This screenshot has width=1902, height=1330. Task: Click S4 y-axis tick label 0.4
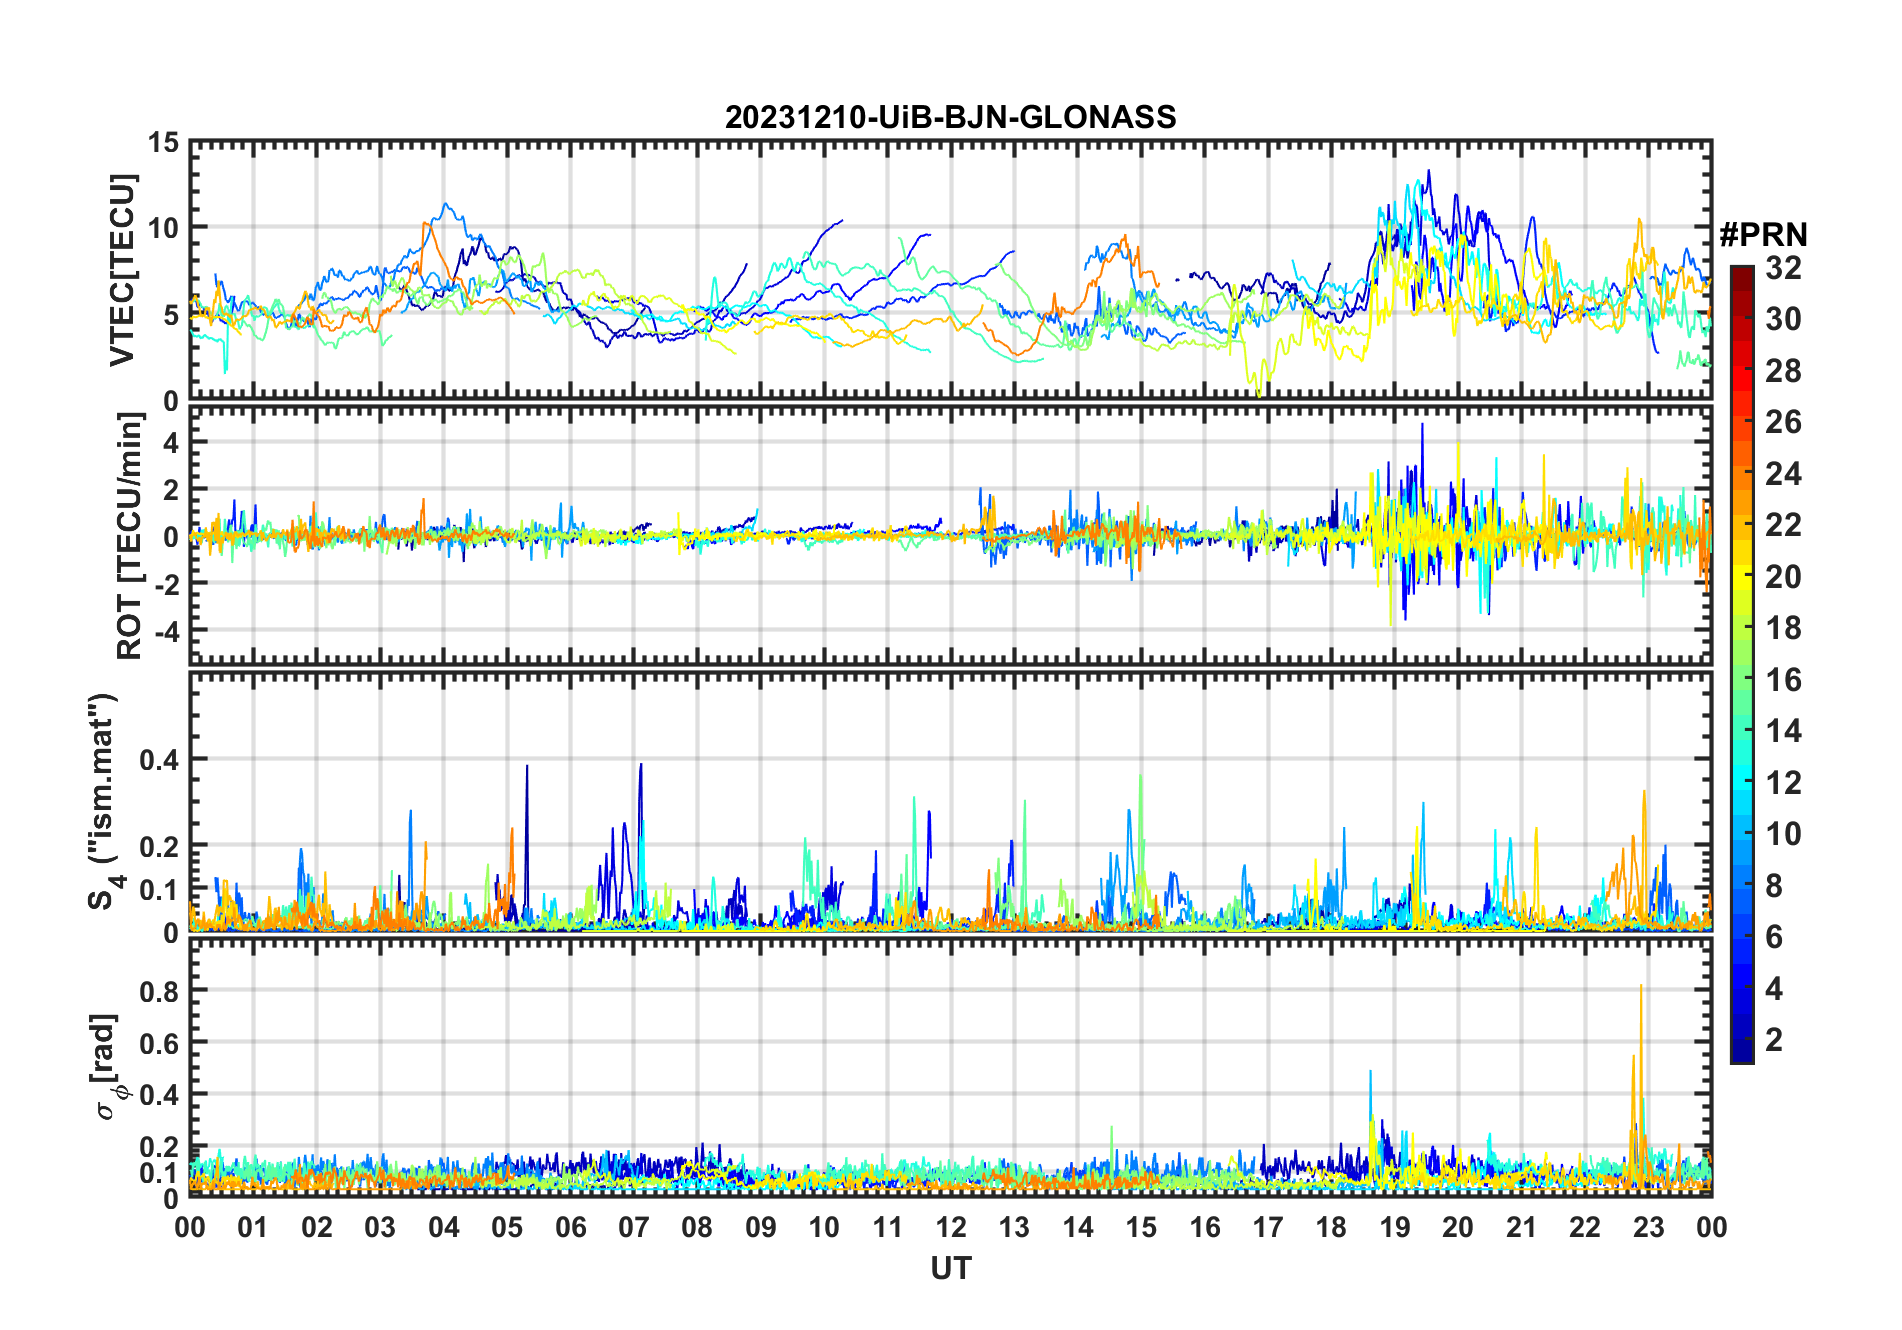coord(160,760)
